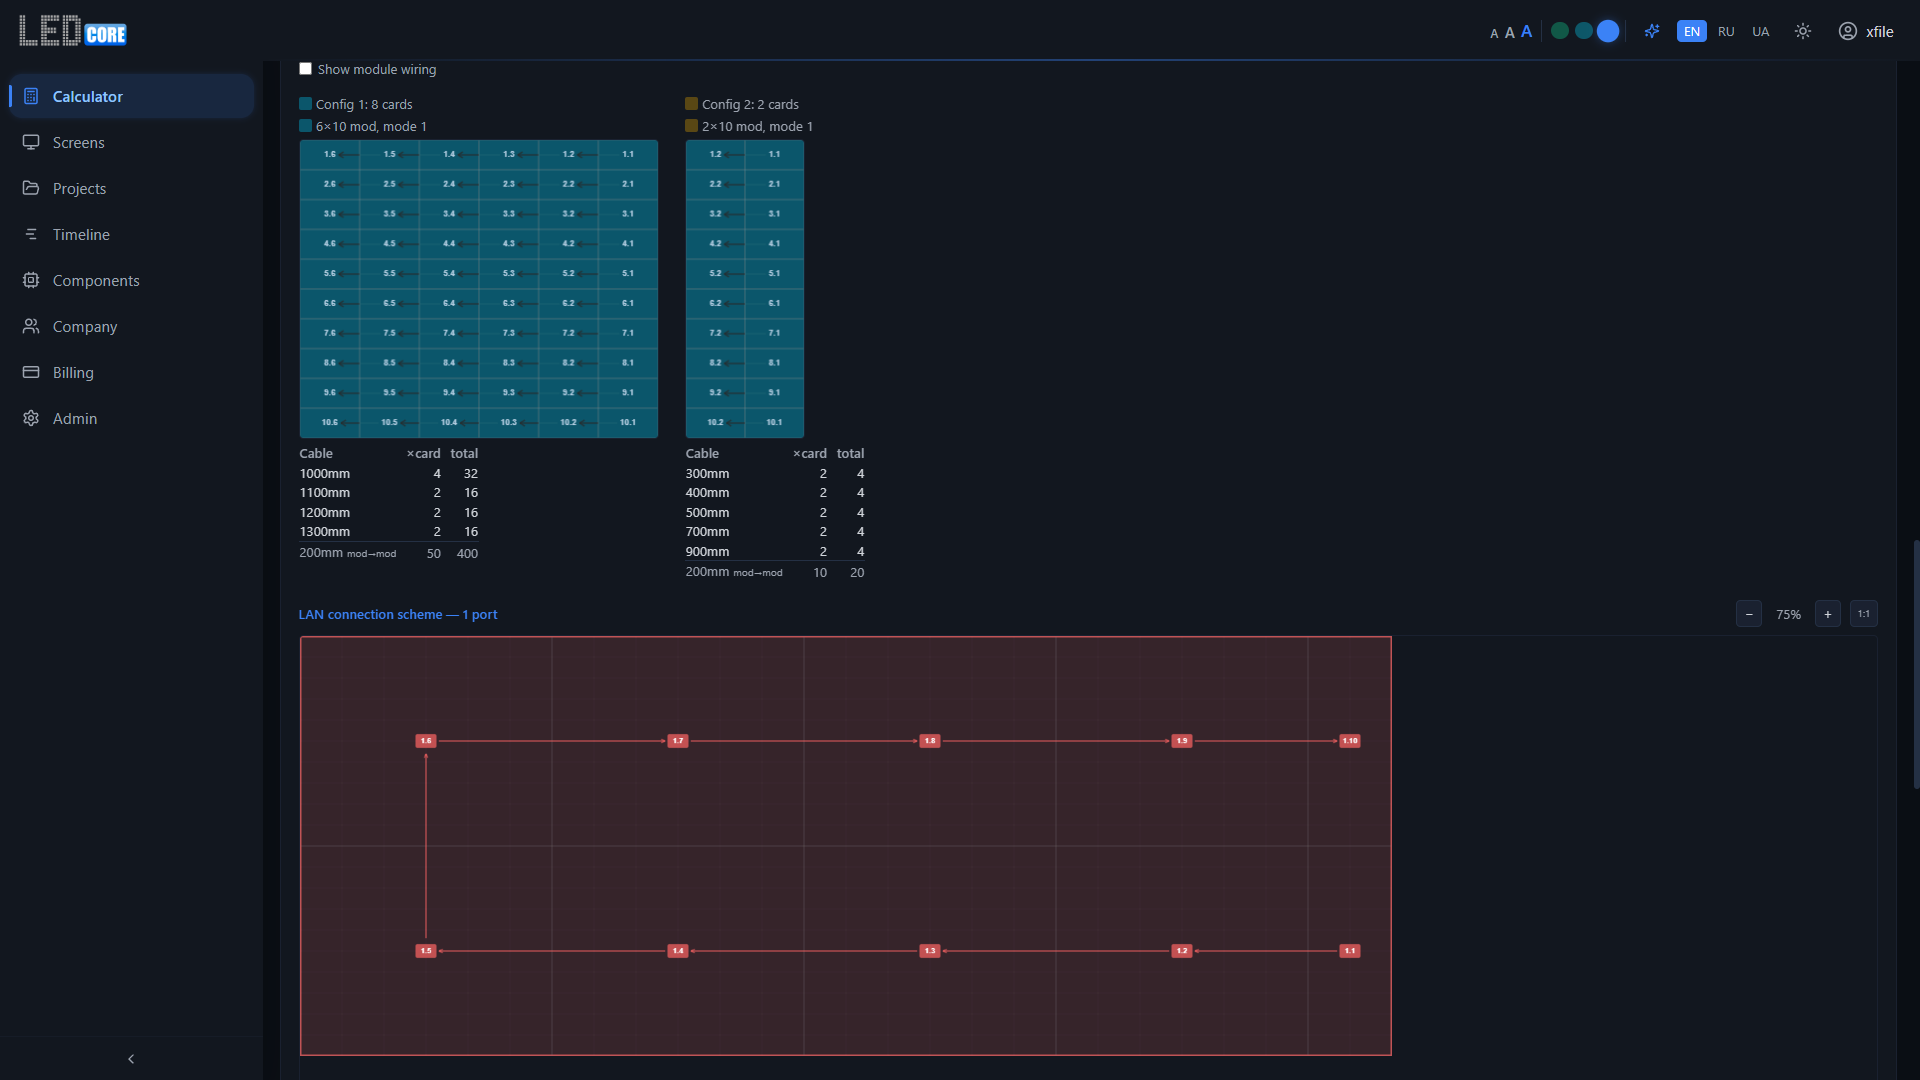Select the medium font size A

[1510, 33]
